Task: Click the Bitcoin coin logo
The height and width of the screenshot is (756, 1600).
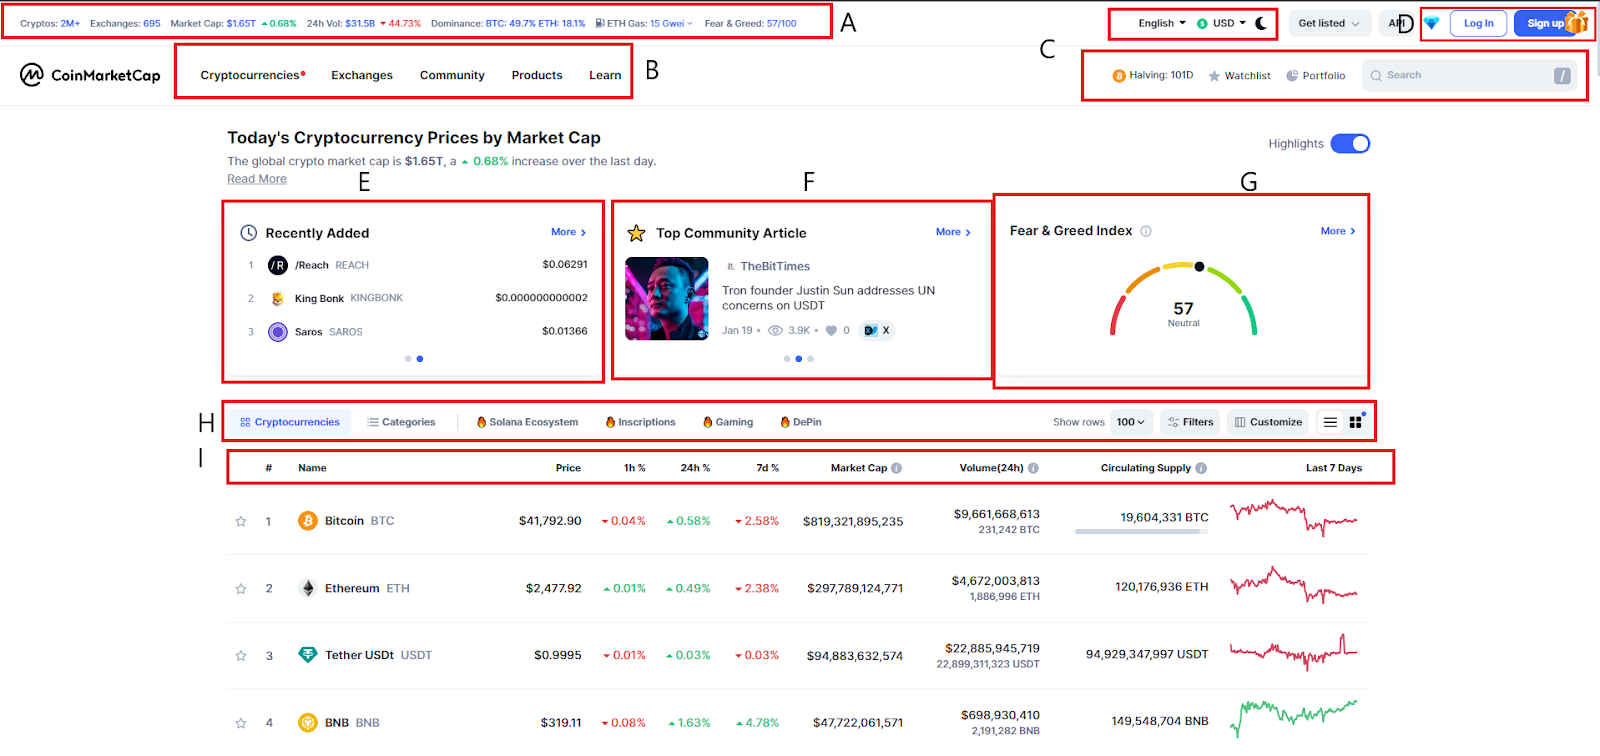Action: [308, 521]
